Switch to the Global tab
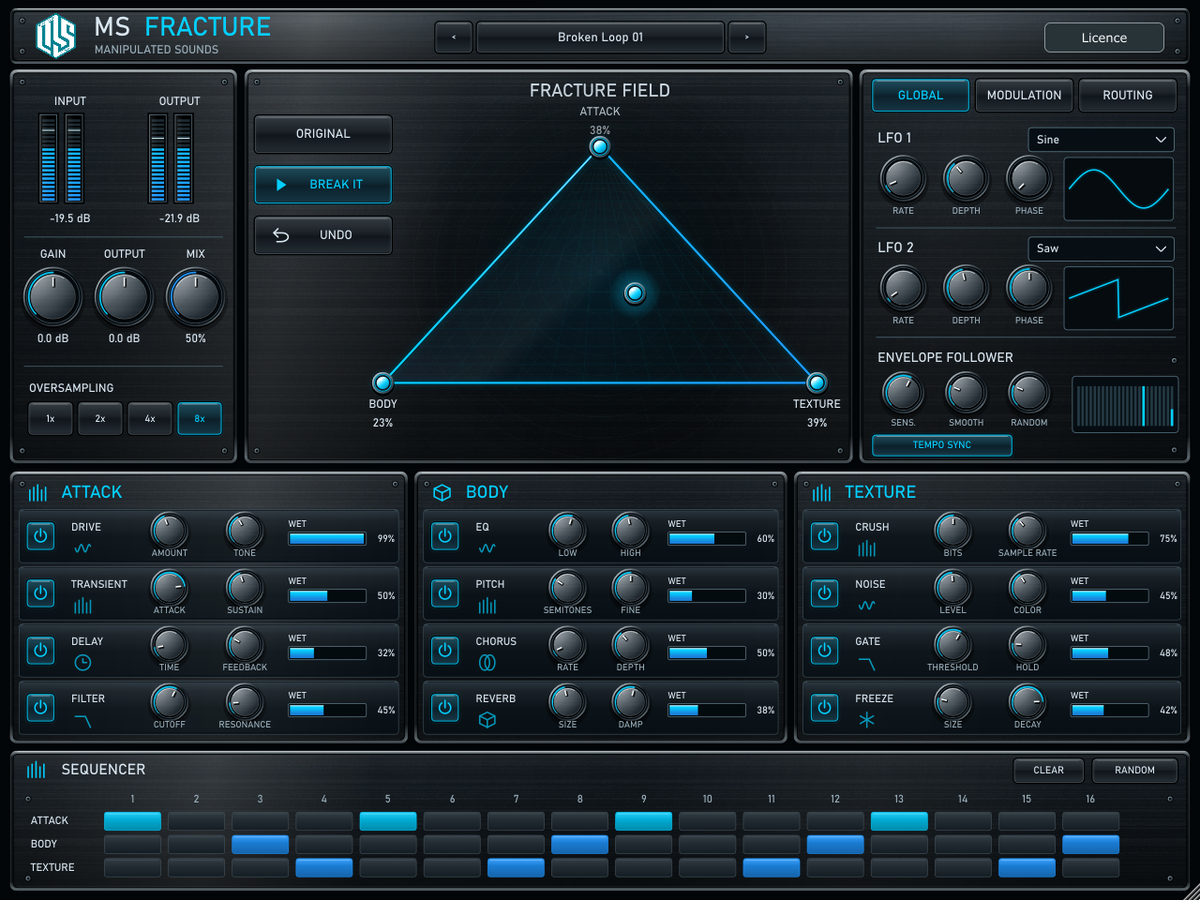The image size is (1200, 900). tap(920, 95)
